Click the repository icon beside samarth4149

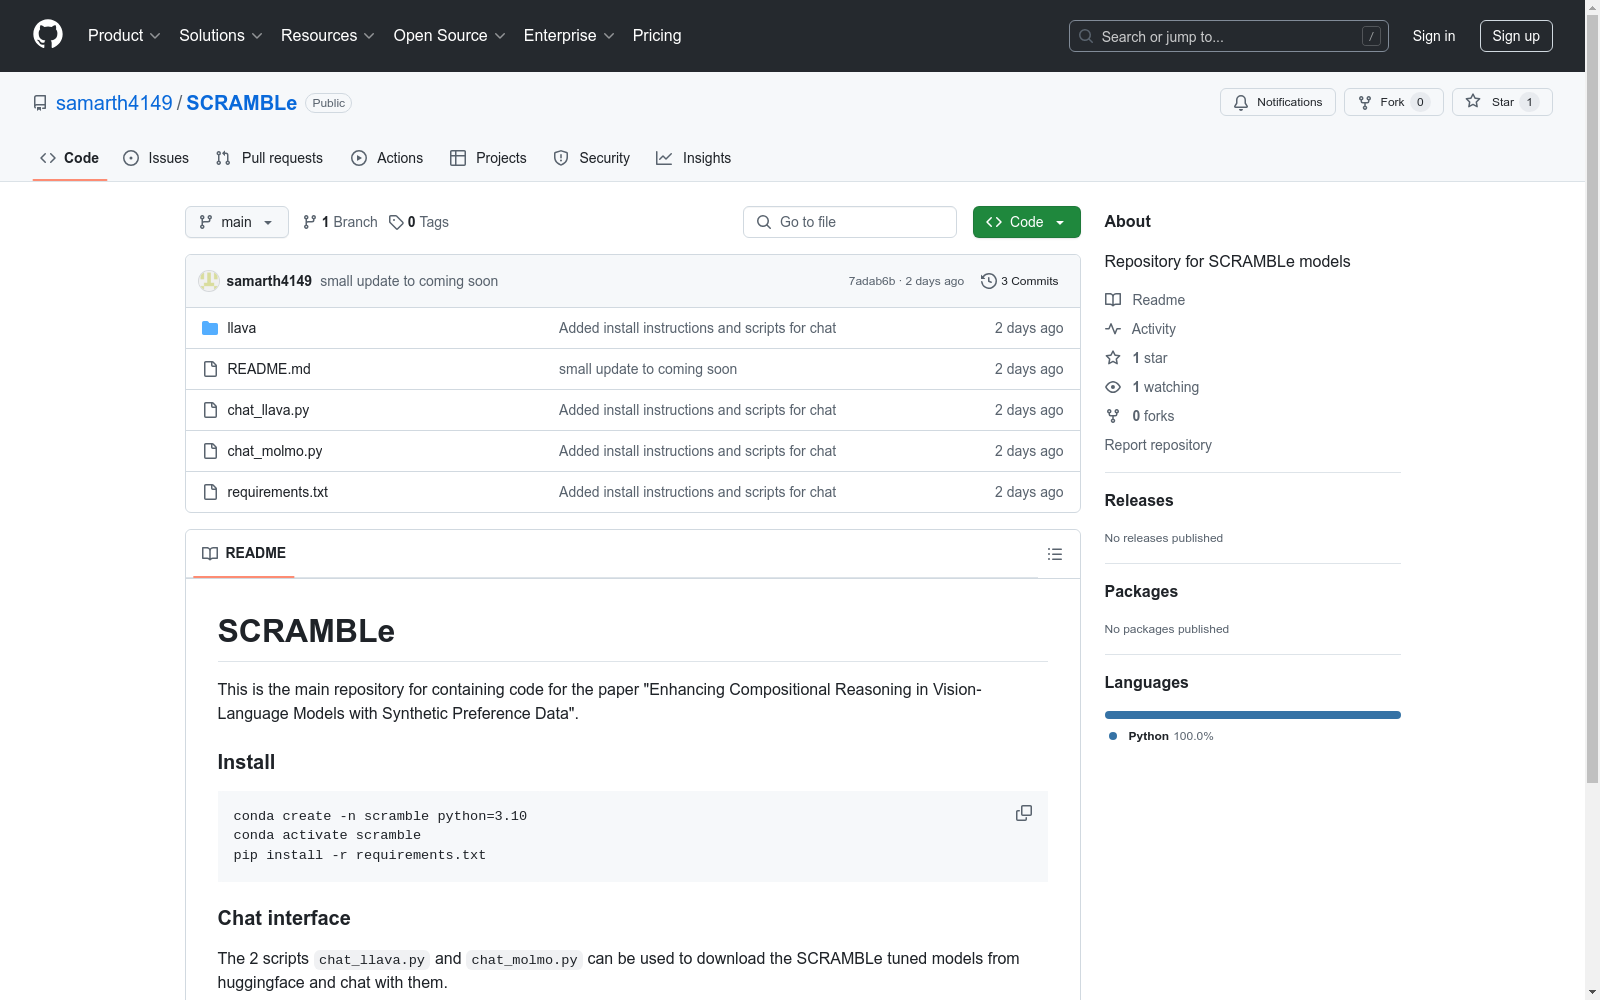click(40, 103)
